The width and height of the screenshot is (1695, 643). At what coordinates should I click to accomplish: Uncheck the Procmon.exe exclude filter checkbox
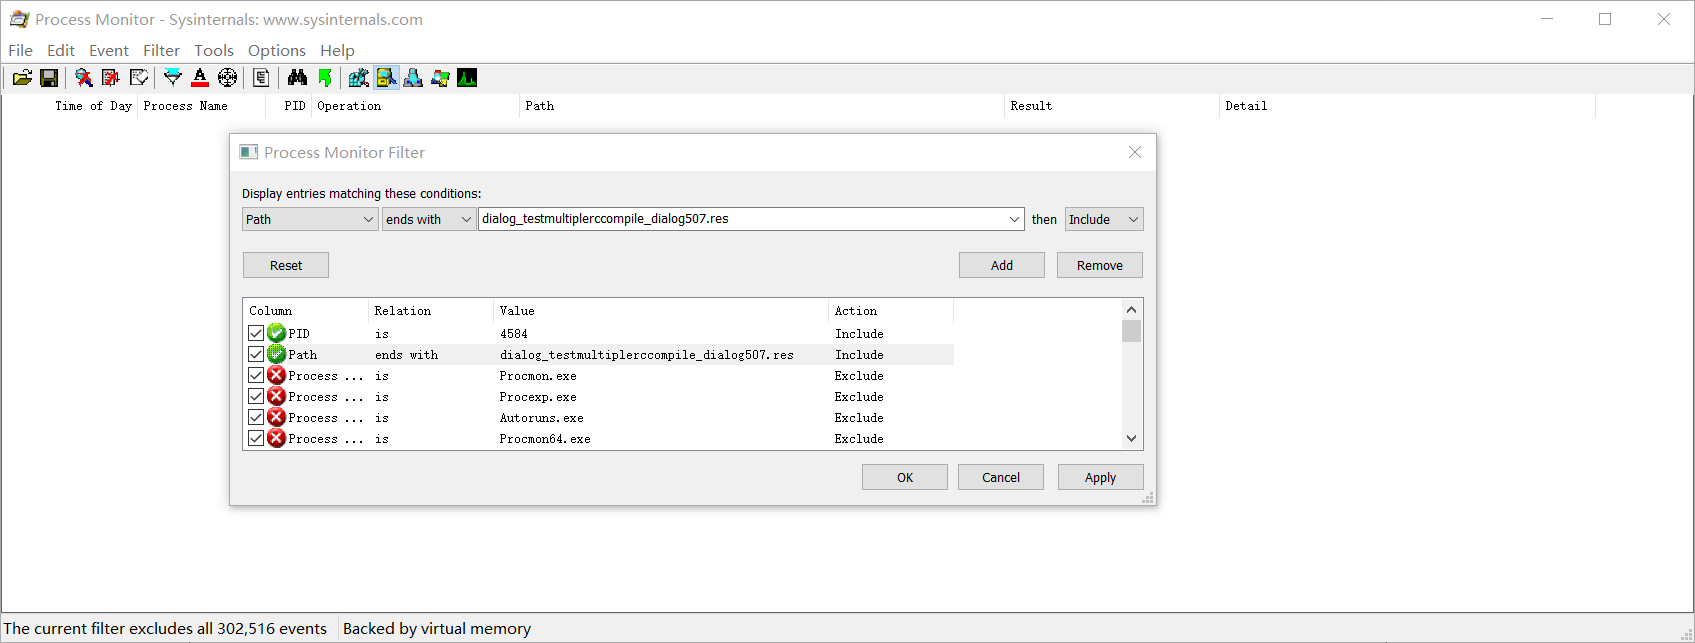click(256, 375)
